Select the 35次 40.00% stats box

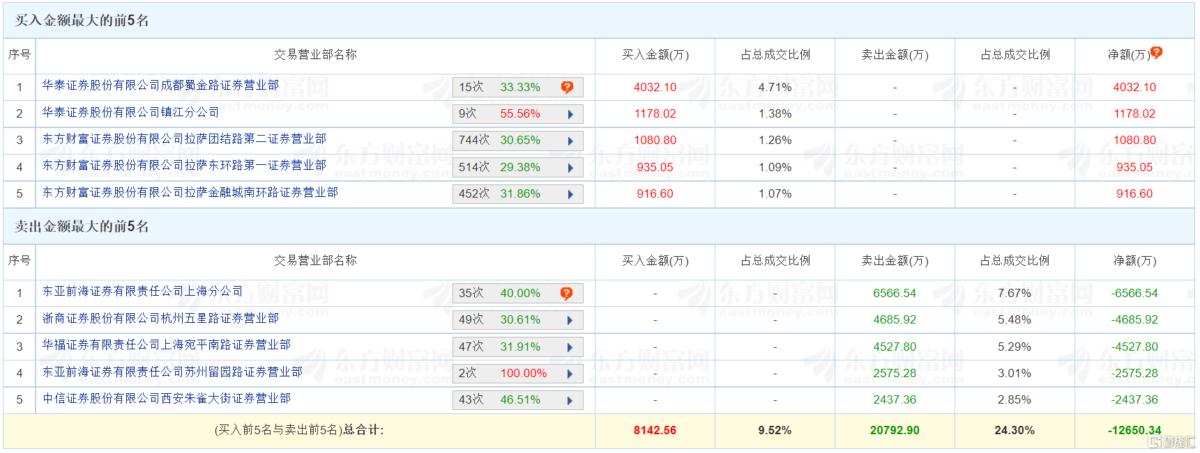pyautogui.click(x=517, y=293)
